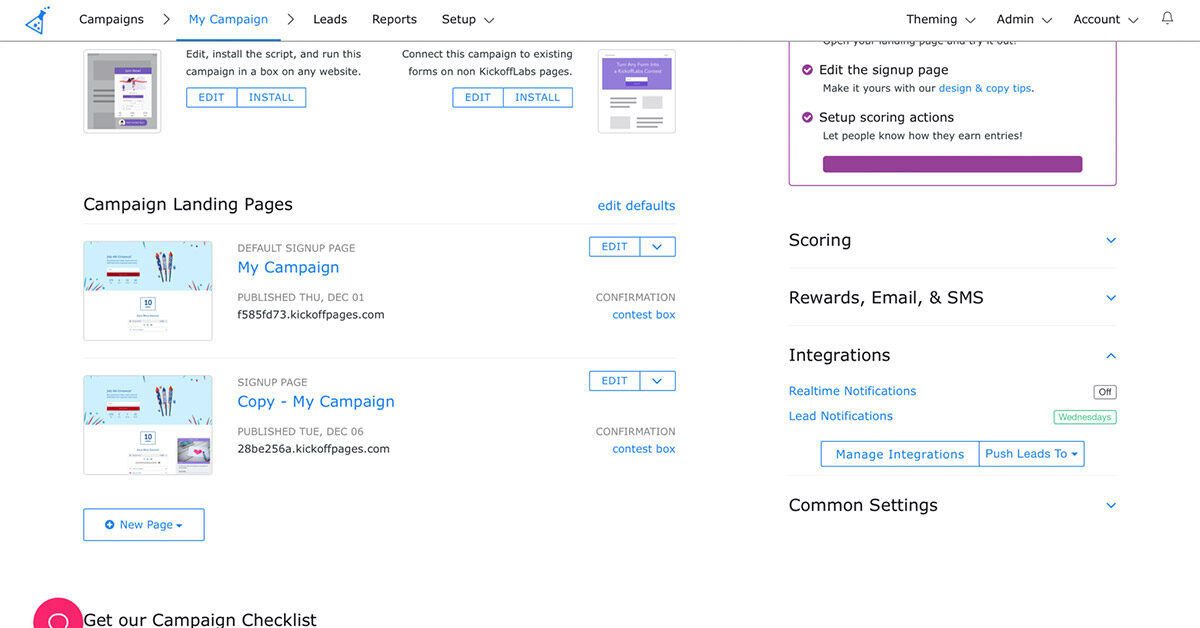Open the Theming menu
Viewport: 1200px width, 628px height.
point(940,19)
